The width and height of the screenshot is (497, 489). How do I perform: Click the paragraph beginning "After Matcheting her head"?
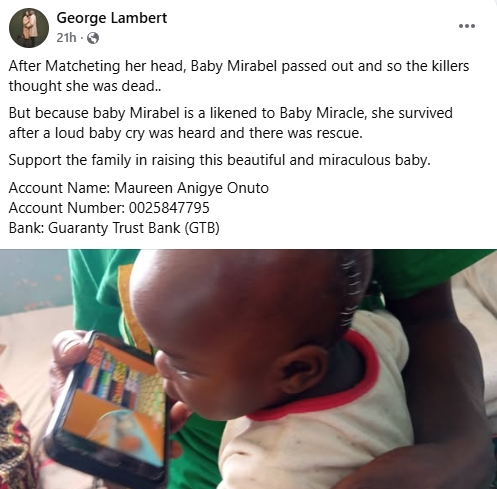point(239,76)
